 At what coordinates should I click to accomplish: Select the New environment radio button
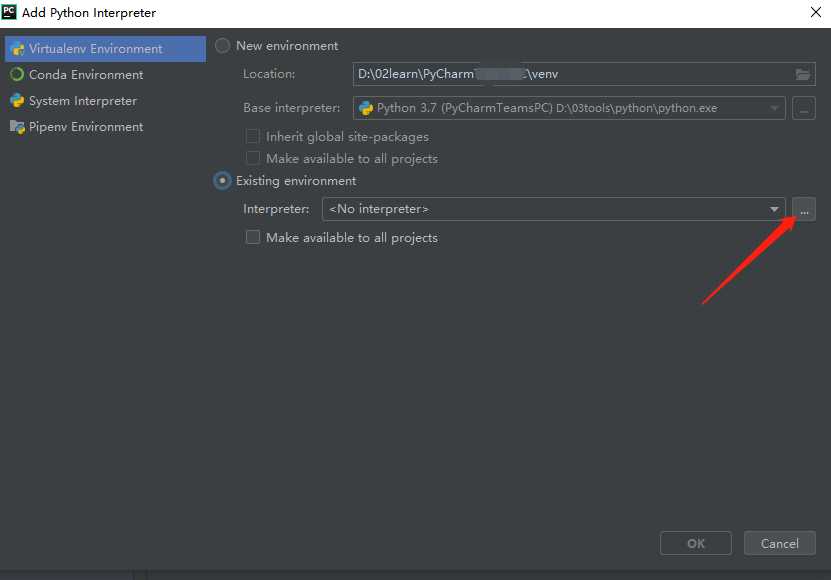tap(223, 46)
